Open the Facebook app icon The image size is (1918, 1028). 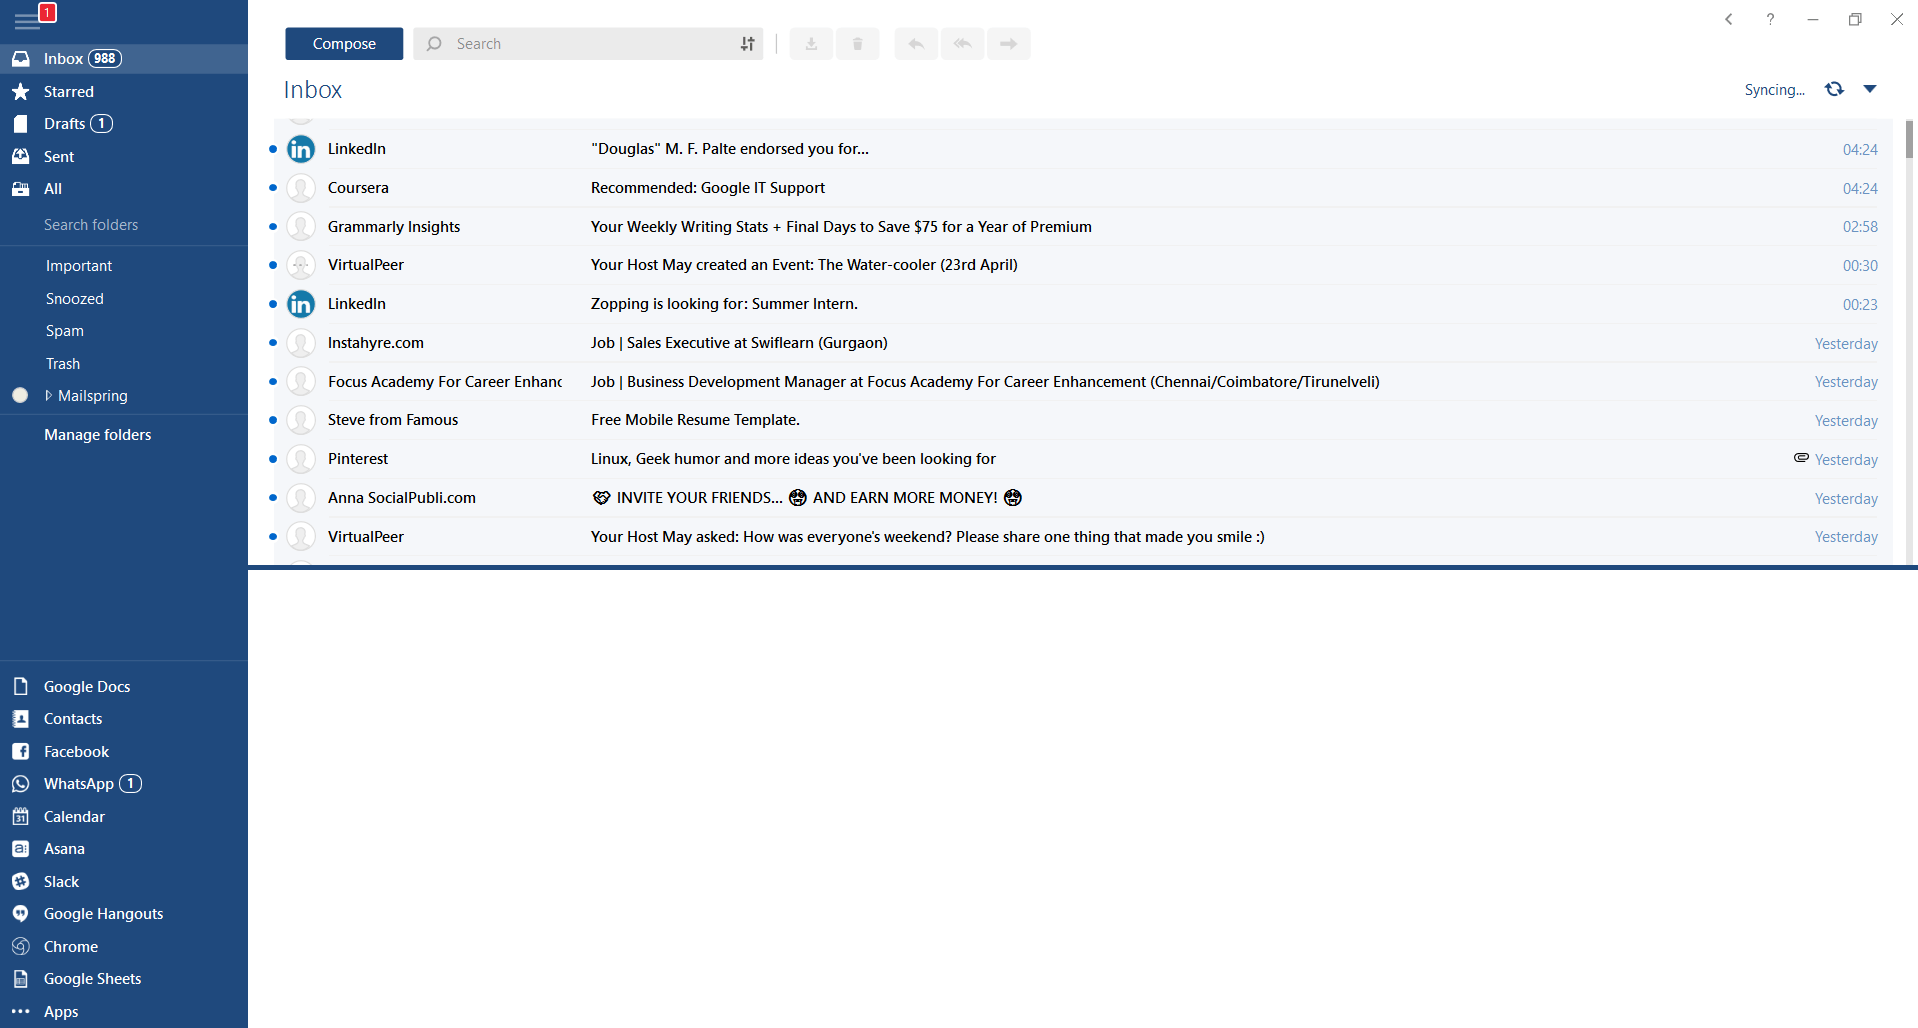[x=21, y=752]
